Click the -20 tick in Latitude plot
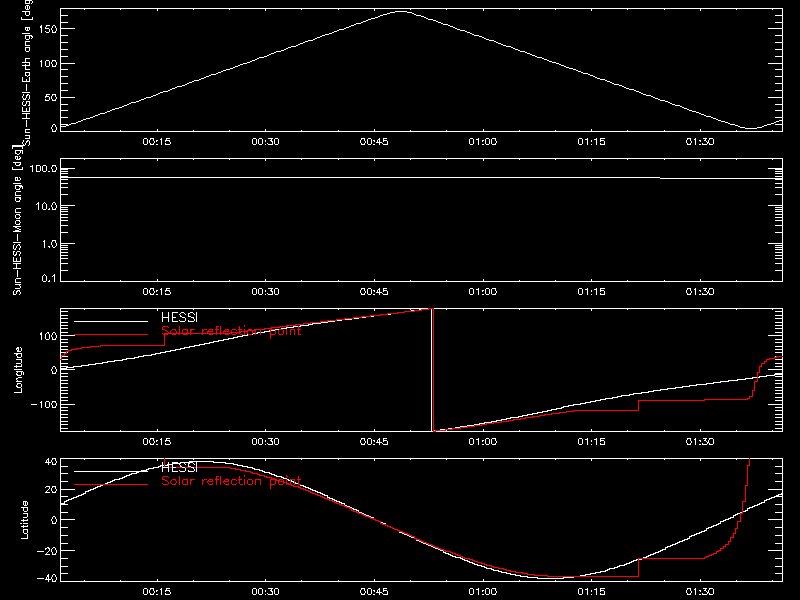Viewport: 800px width, 600px height. pos(47,551)
